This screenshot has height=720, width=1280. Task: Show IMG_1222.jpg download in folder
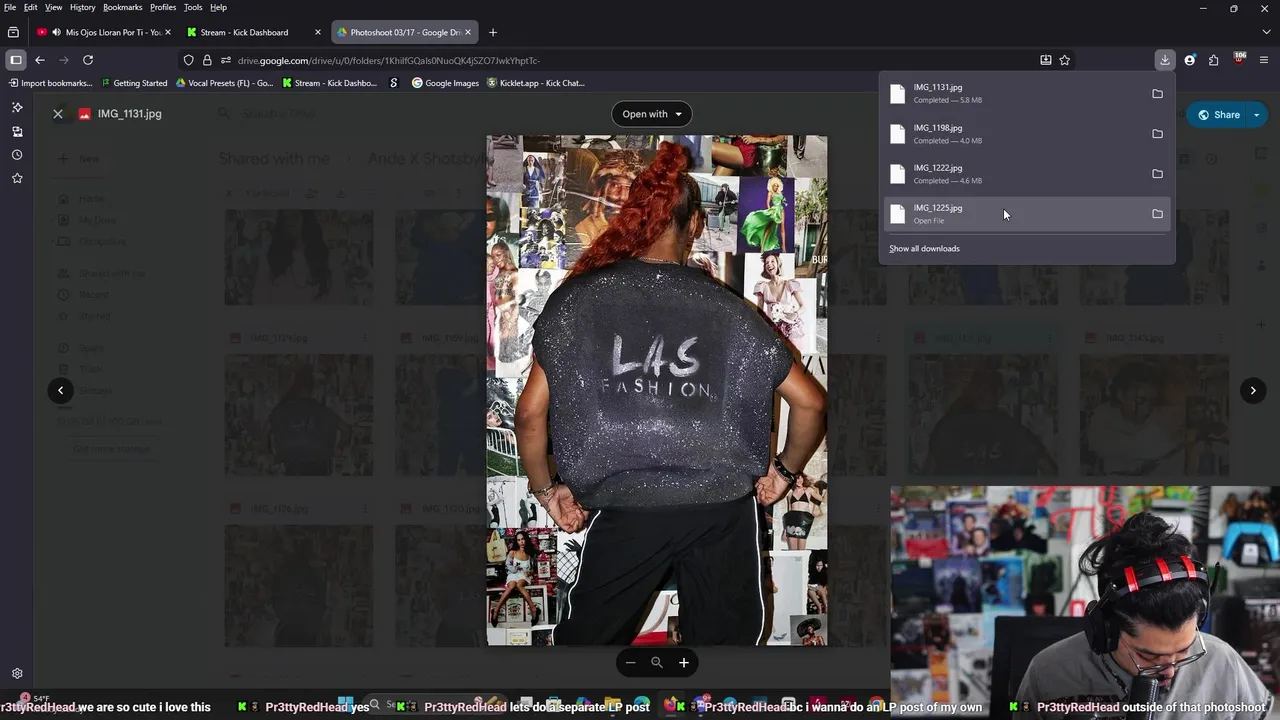(1157, 174)
